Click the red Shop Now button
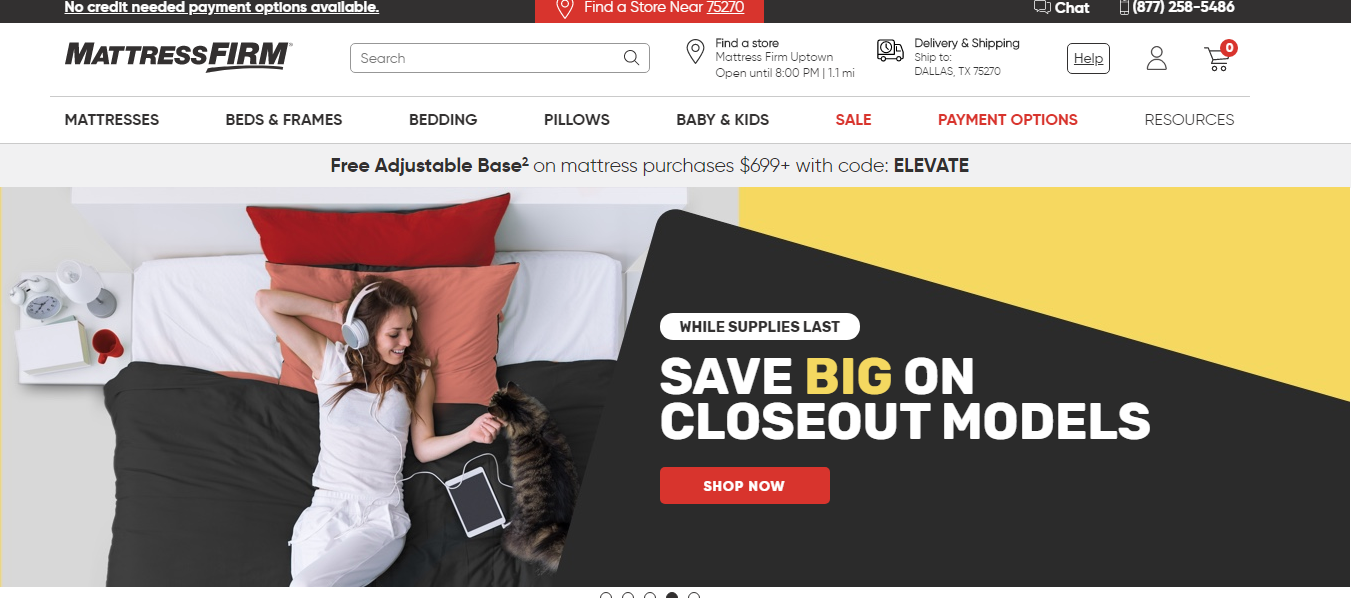1351x598 pixels. tap(744, 486)
